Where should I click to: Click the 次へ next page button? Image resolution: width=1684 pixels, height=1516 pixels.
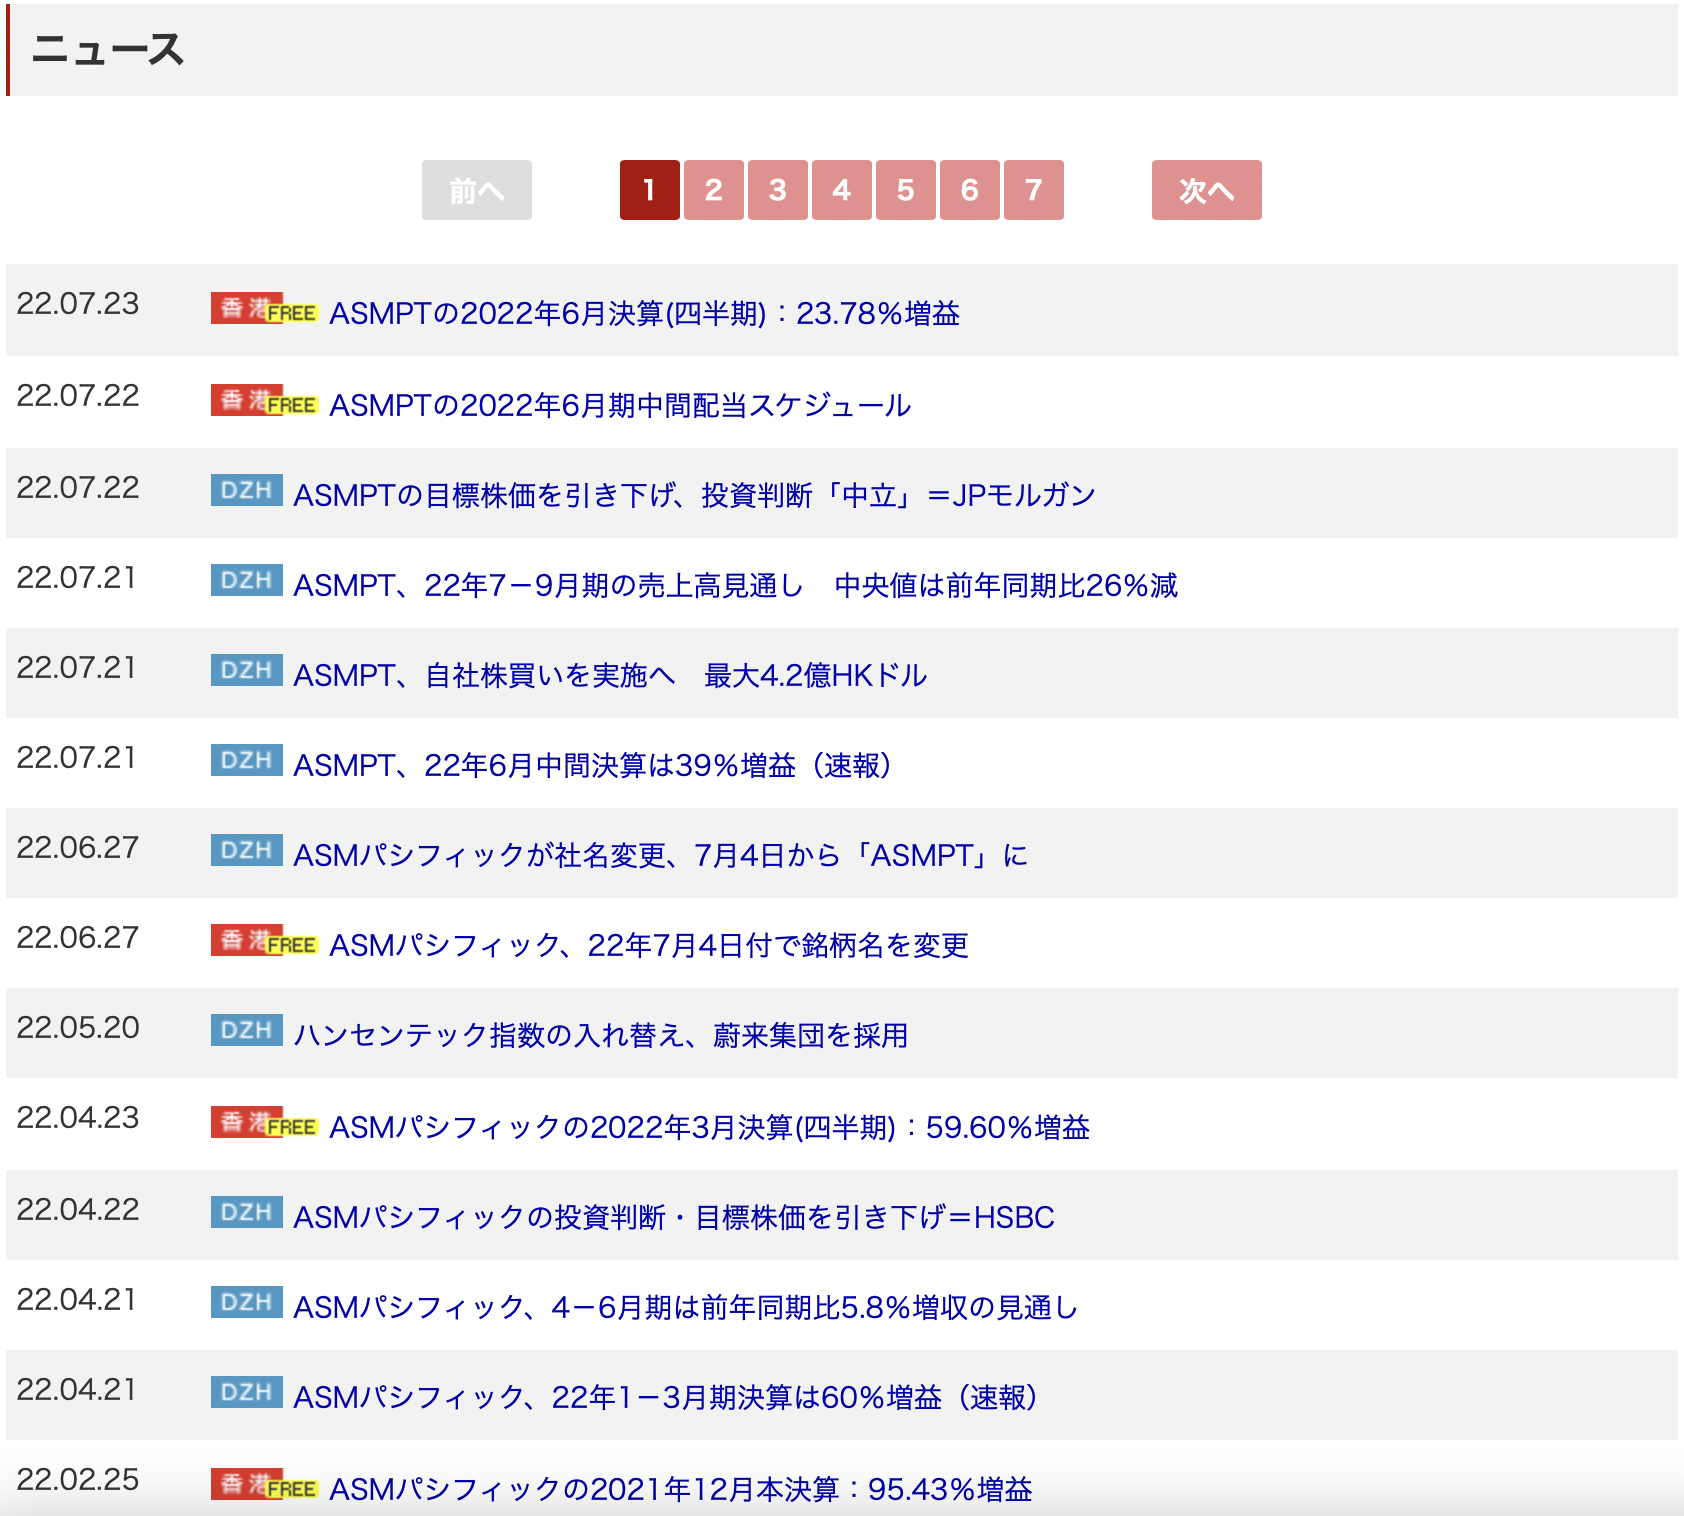[x=1207, y=190]
